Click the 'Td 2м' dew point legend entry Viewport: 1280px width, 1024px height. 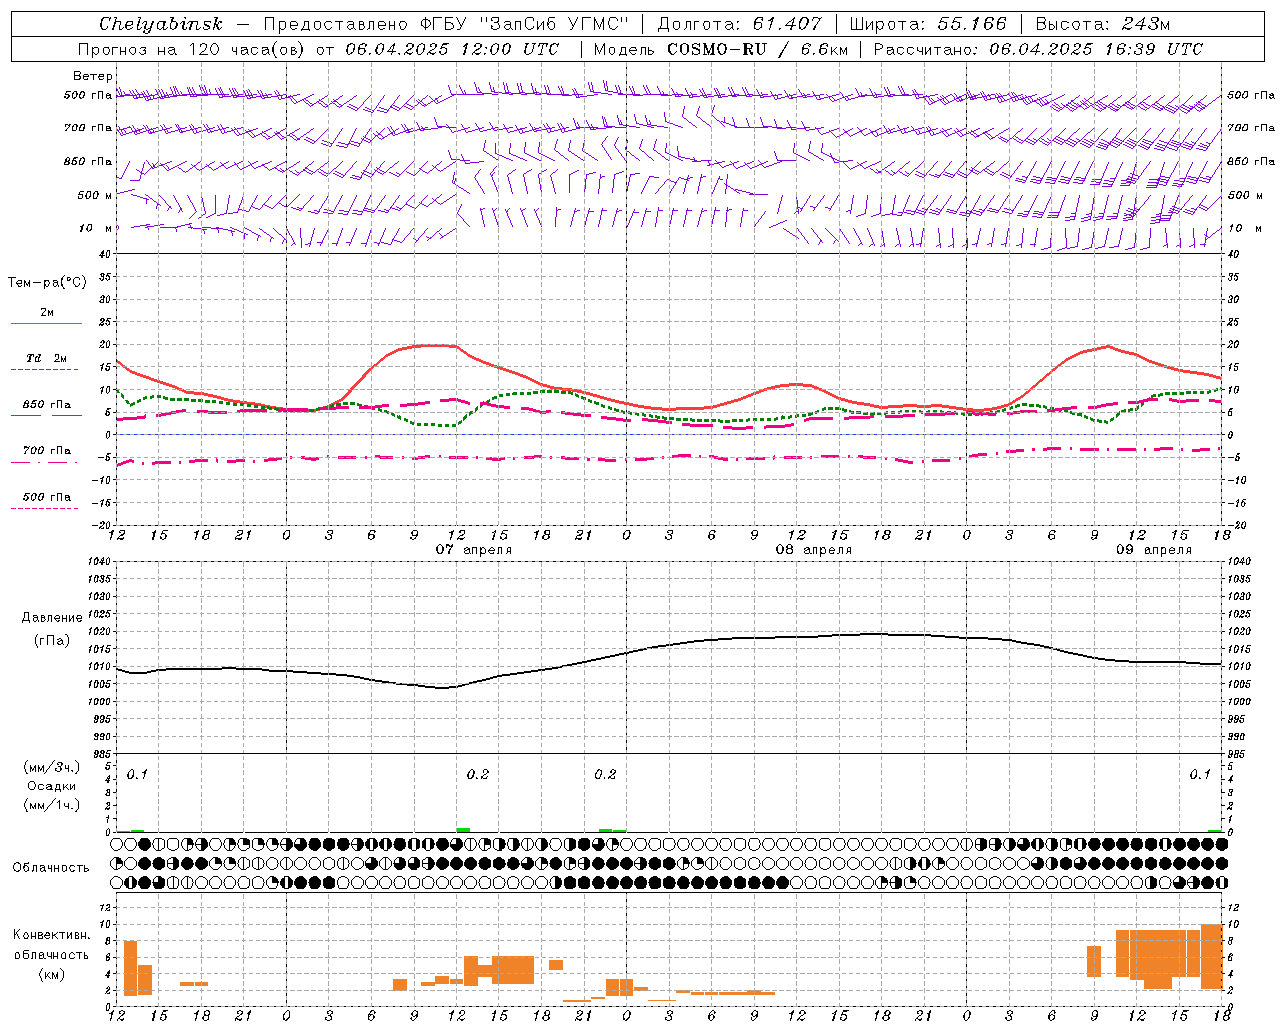point(47,358)
